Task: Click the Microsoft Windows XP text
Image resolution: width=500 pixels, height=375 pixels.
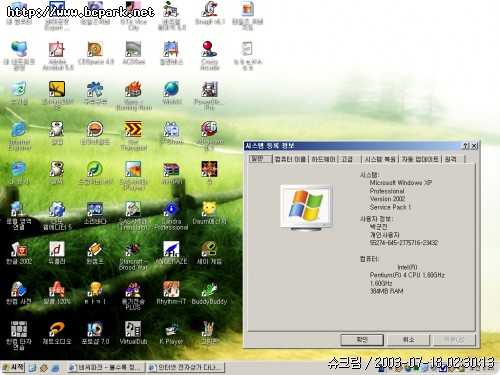Action: pos(401,183)
